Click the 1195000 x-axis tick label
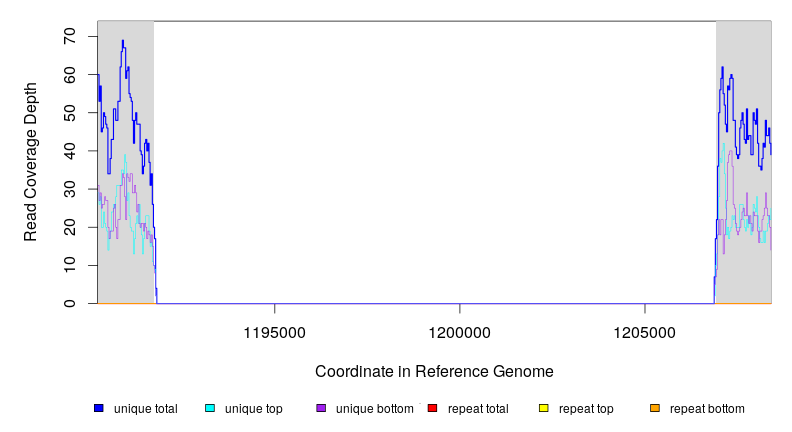 275,331
